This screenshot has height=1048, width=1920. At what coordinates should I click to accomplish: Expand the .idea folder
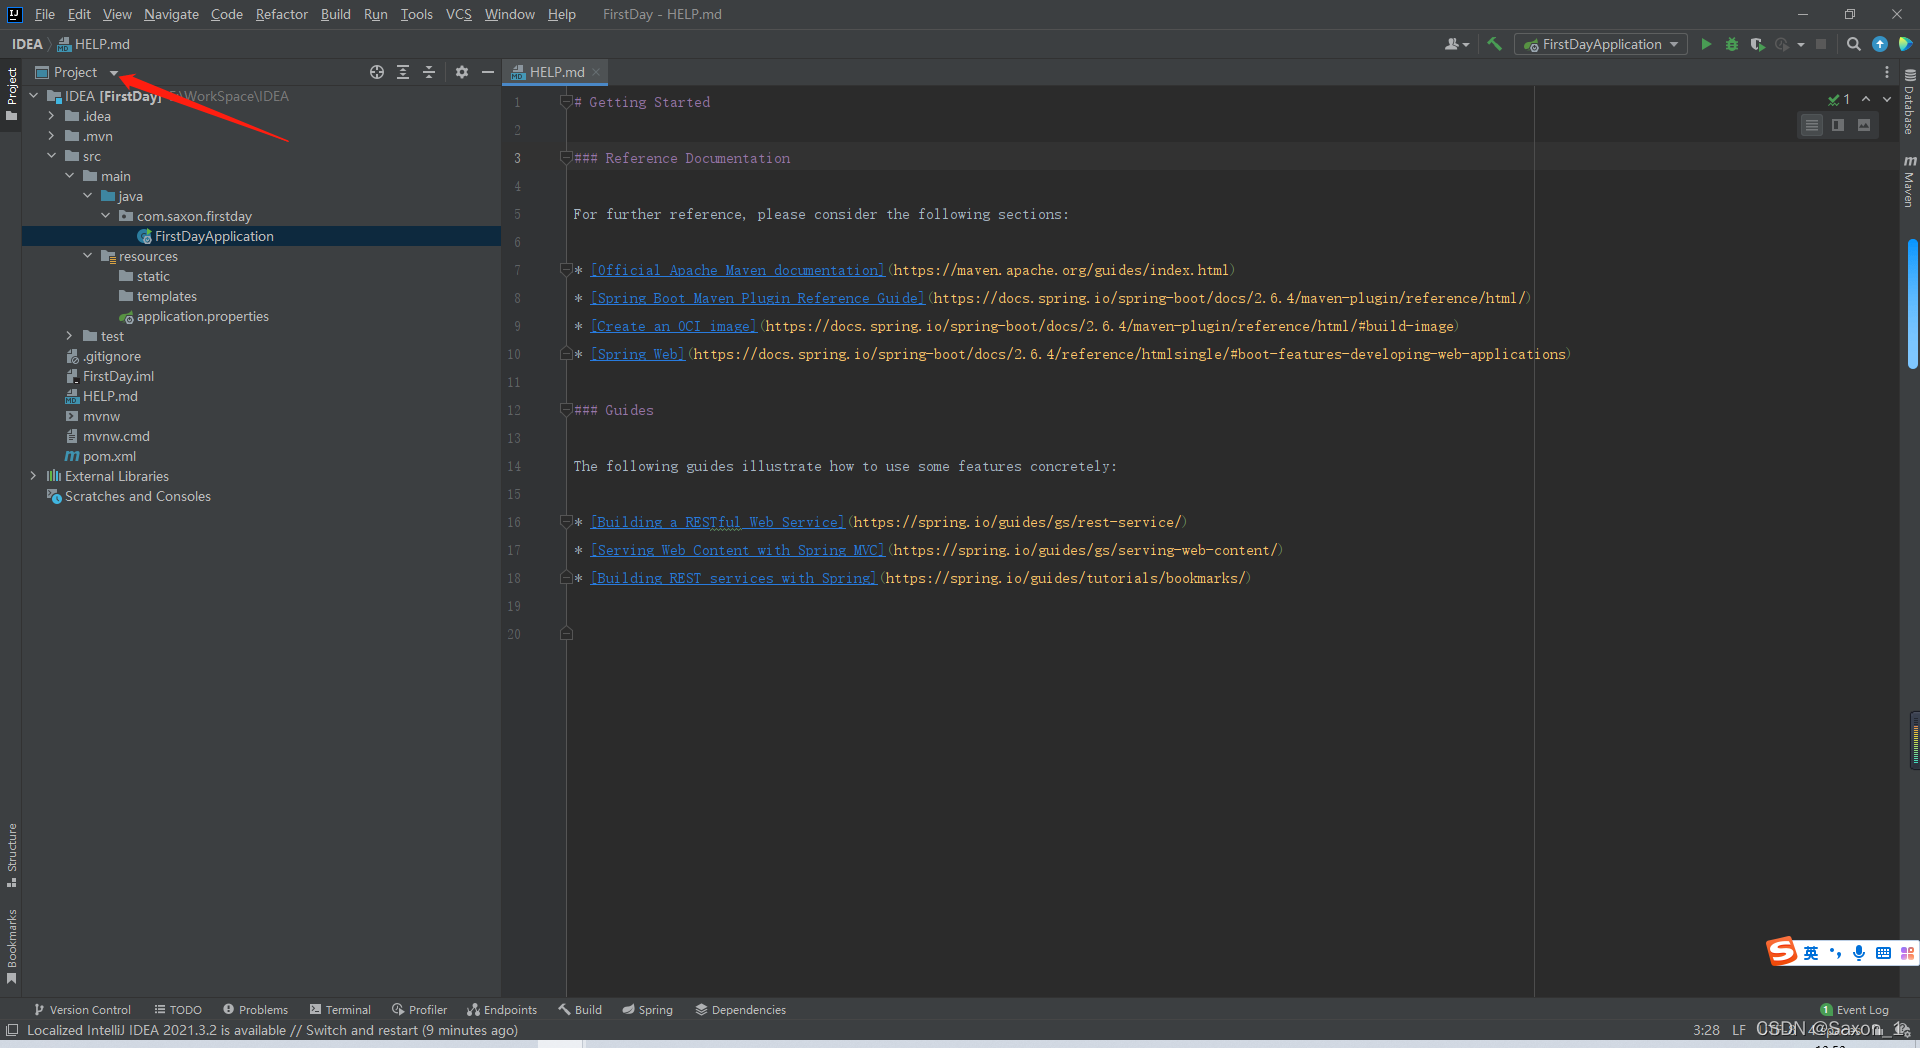click(x=51, y=116)
